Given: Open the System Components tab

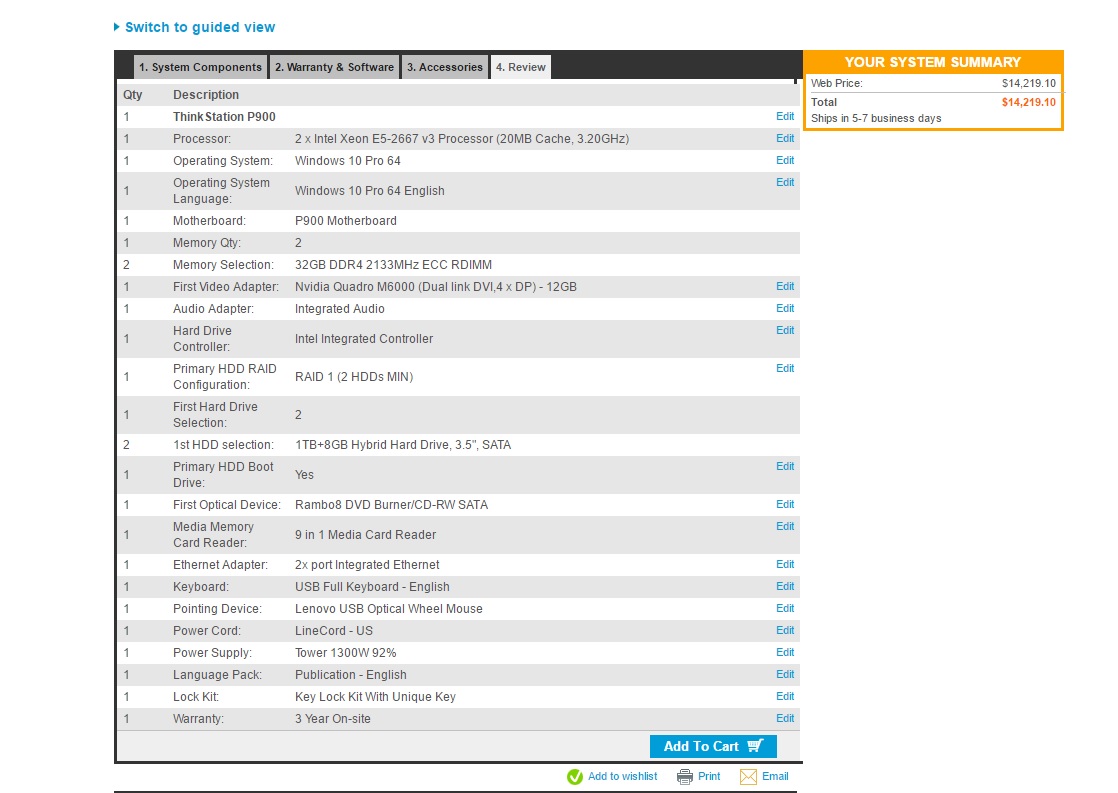Looking at the screenshot, I should coord(200,67).
